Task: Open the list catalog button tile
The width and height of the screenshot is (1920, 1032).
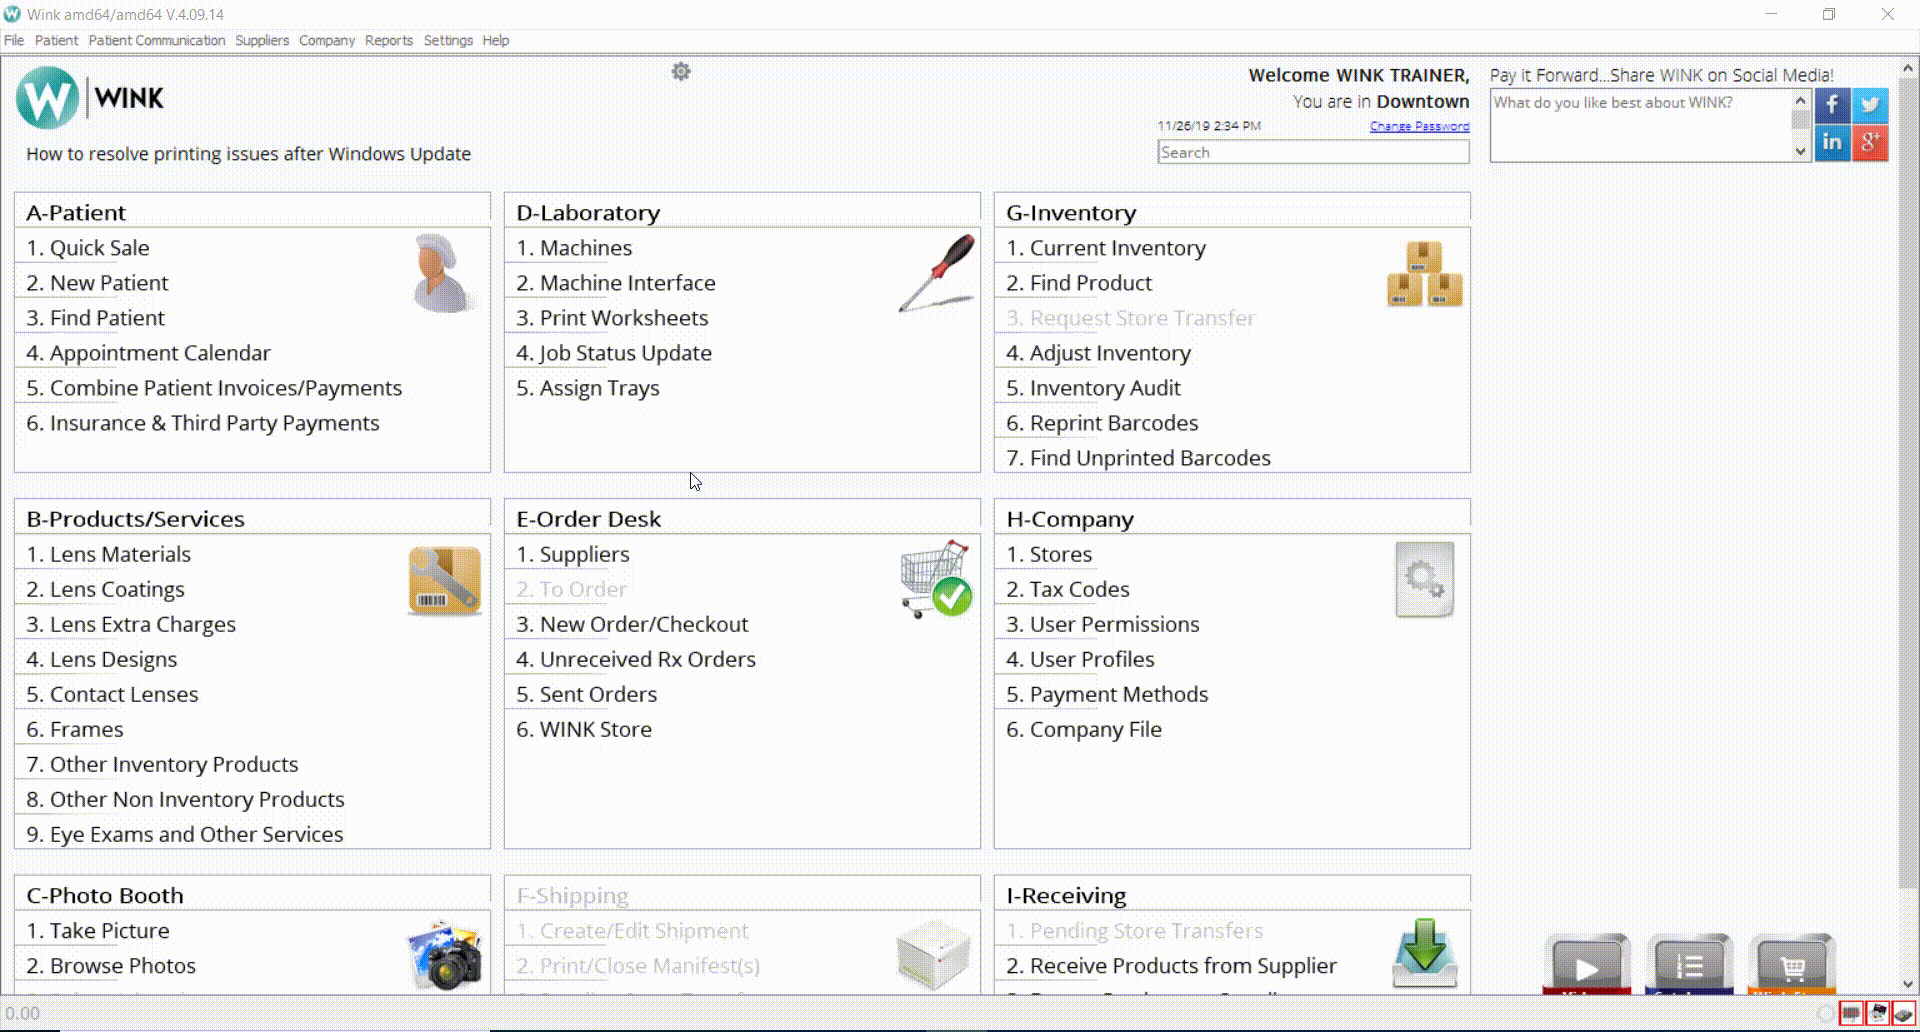Action: pos(1690,964)
